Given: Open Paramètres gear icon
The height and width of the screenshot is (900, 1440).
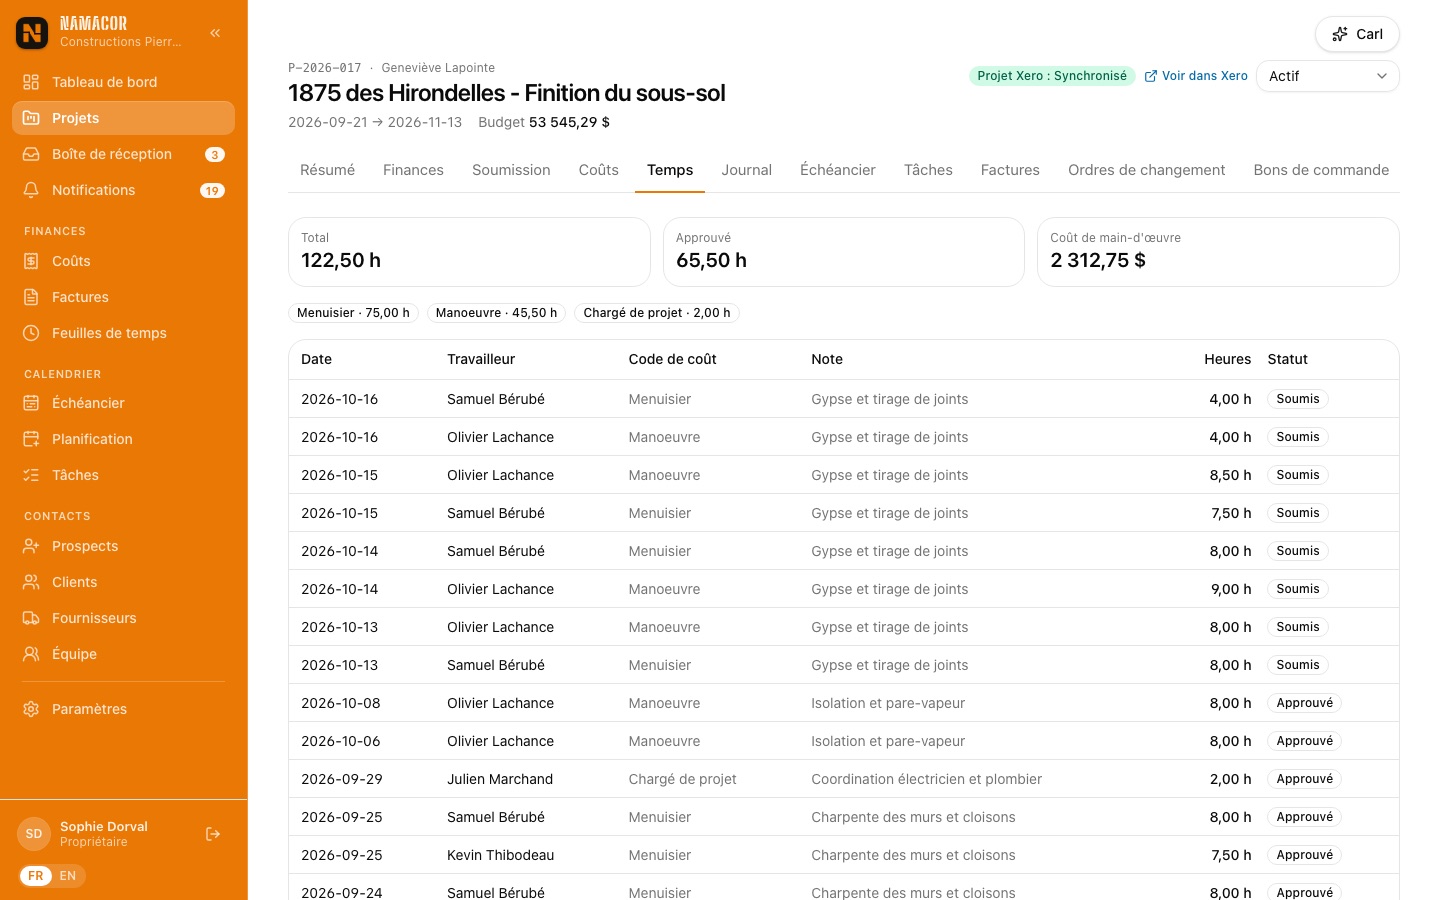Looking at the screenshot, I should (x=31, y=709).
